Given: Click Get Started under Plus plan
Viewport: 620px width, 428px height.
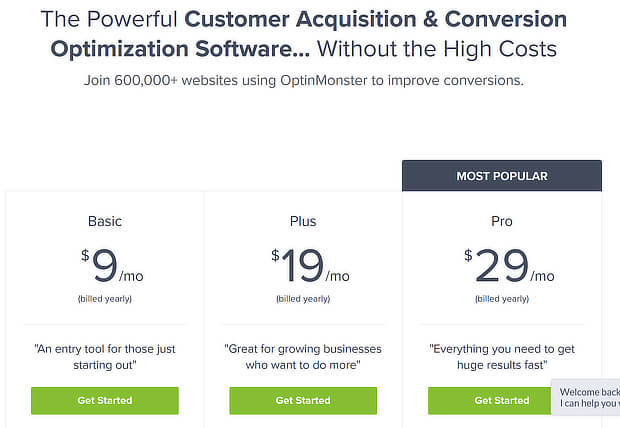Looking at the screenshot, I should [303, 400].
